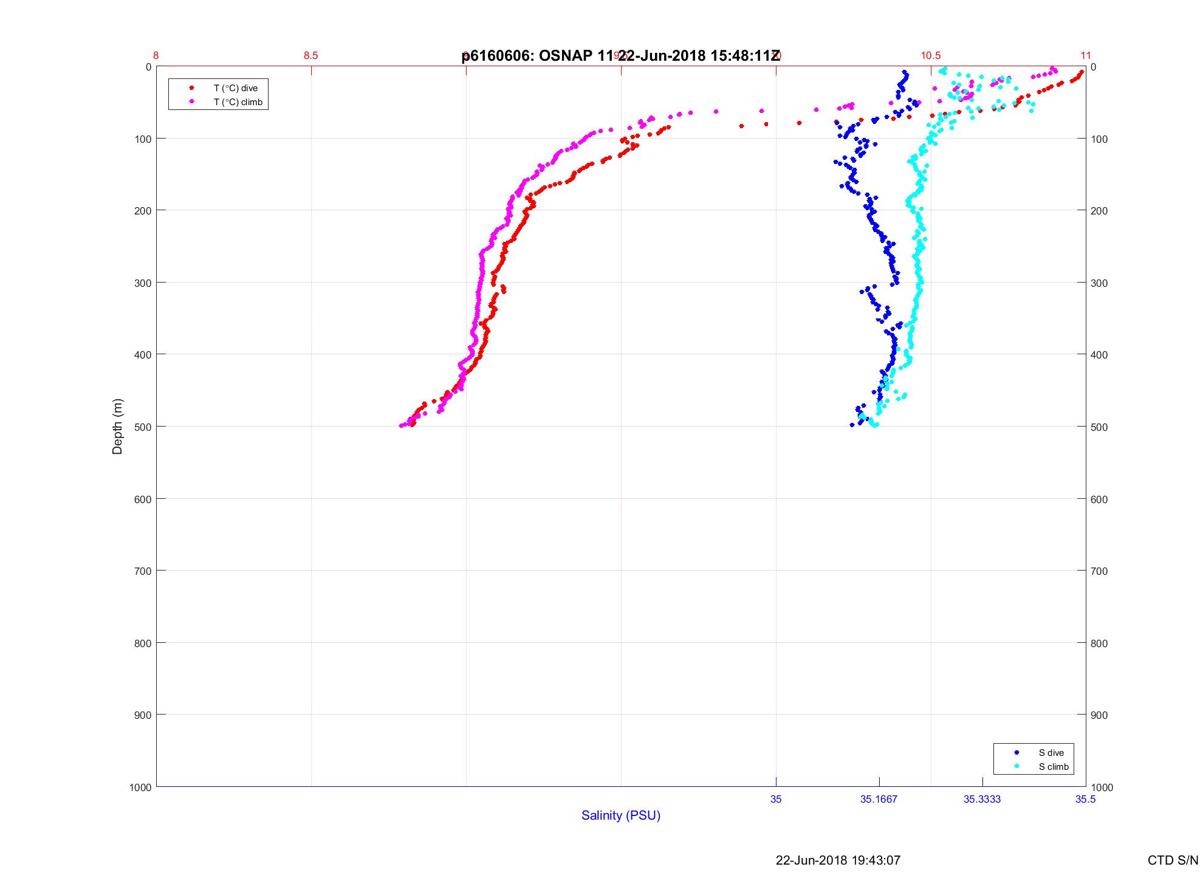Click blue marker beside 'S dive'
The width and height of the screenshot is (1200, 885).
pos(1017,752)
